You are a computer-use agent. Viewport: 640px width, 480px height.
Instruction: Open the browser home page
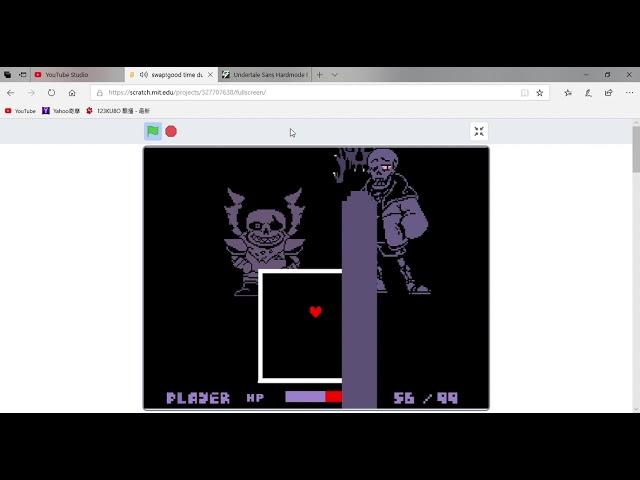point(72,93)
